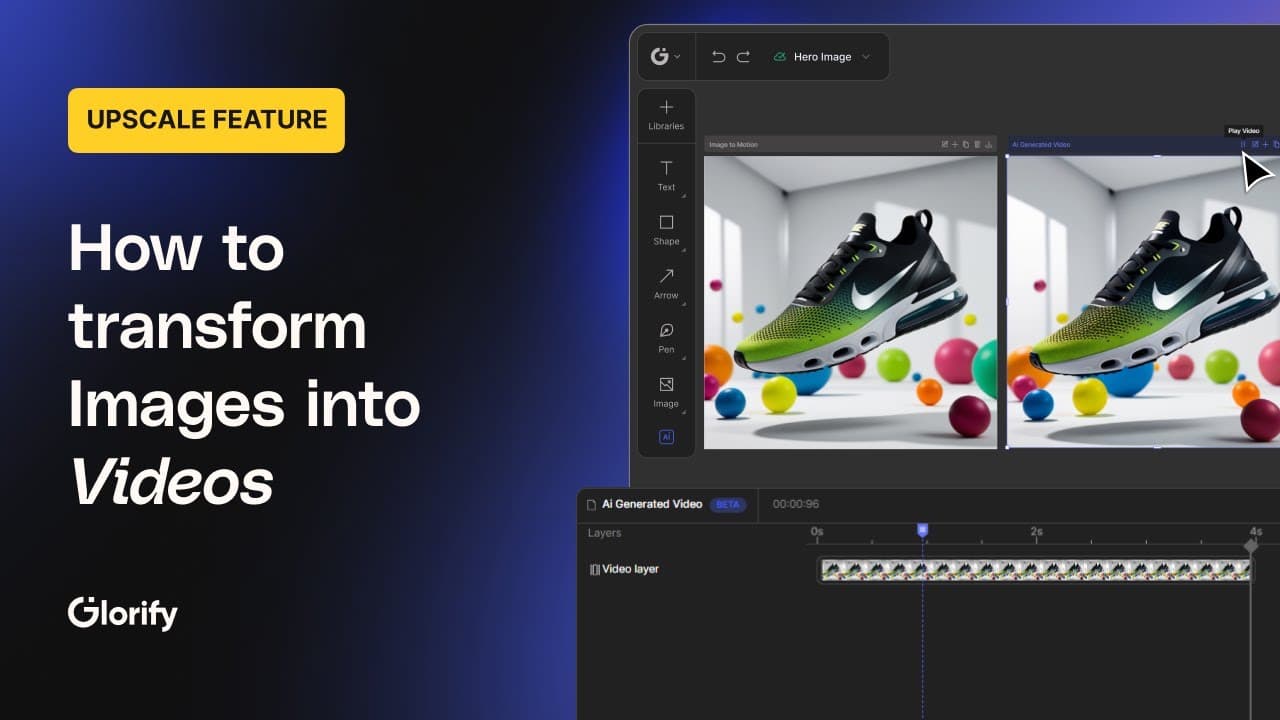Click the film strip icon beside Video layer
This screenshot has height=720, width=1280.
coord(594,569)
